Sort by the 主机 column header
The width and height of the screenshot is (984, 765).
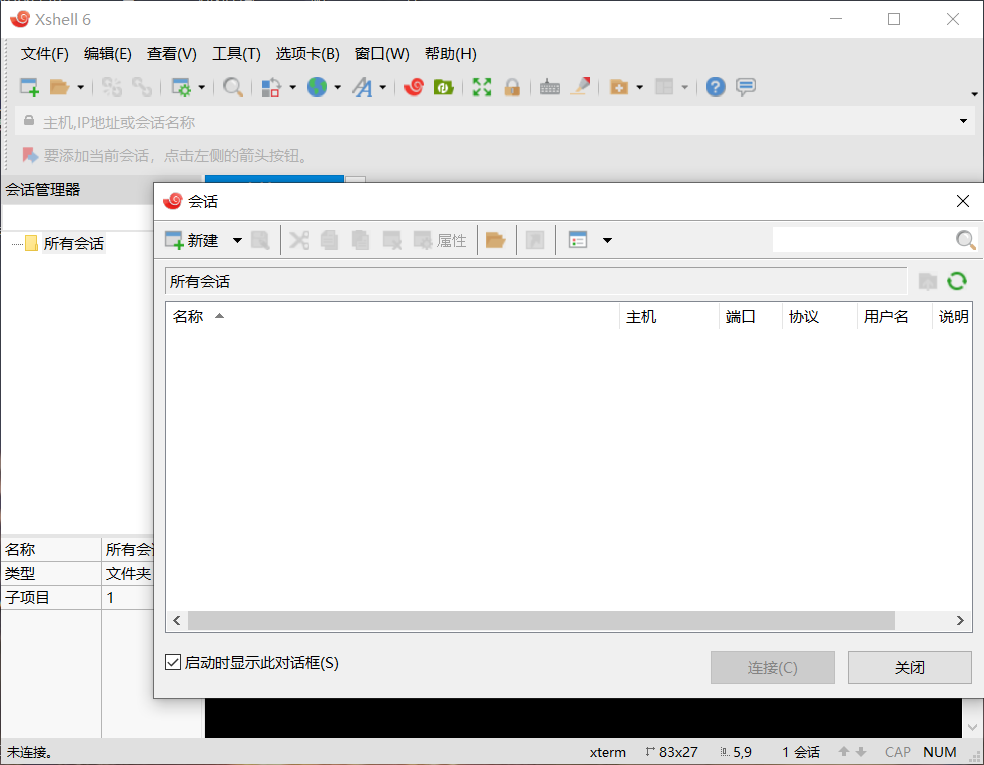click(x=669, y=316)
